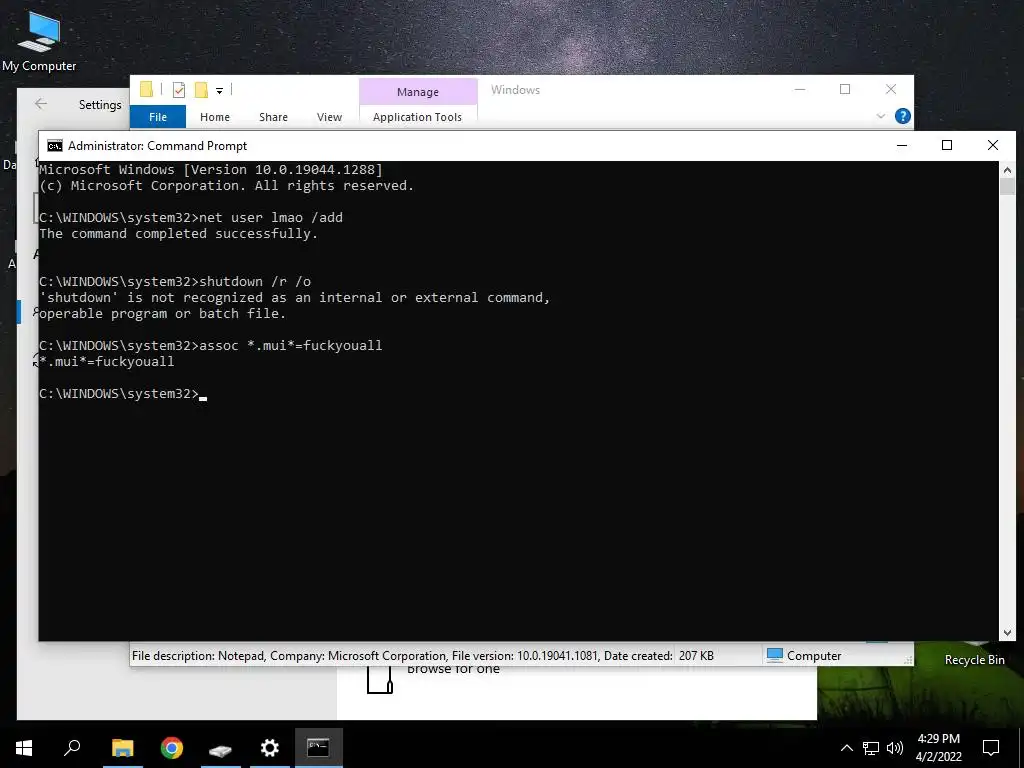
Task: Click scroll up arrow in Command Prompt
Action: click(1007, 170)
